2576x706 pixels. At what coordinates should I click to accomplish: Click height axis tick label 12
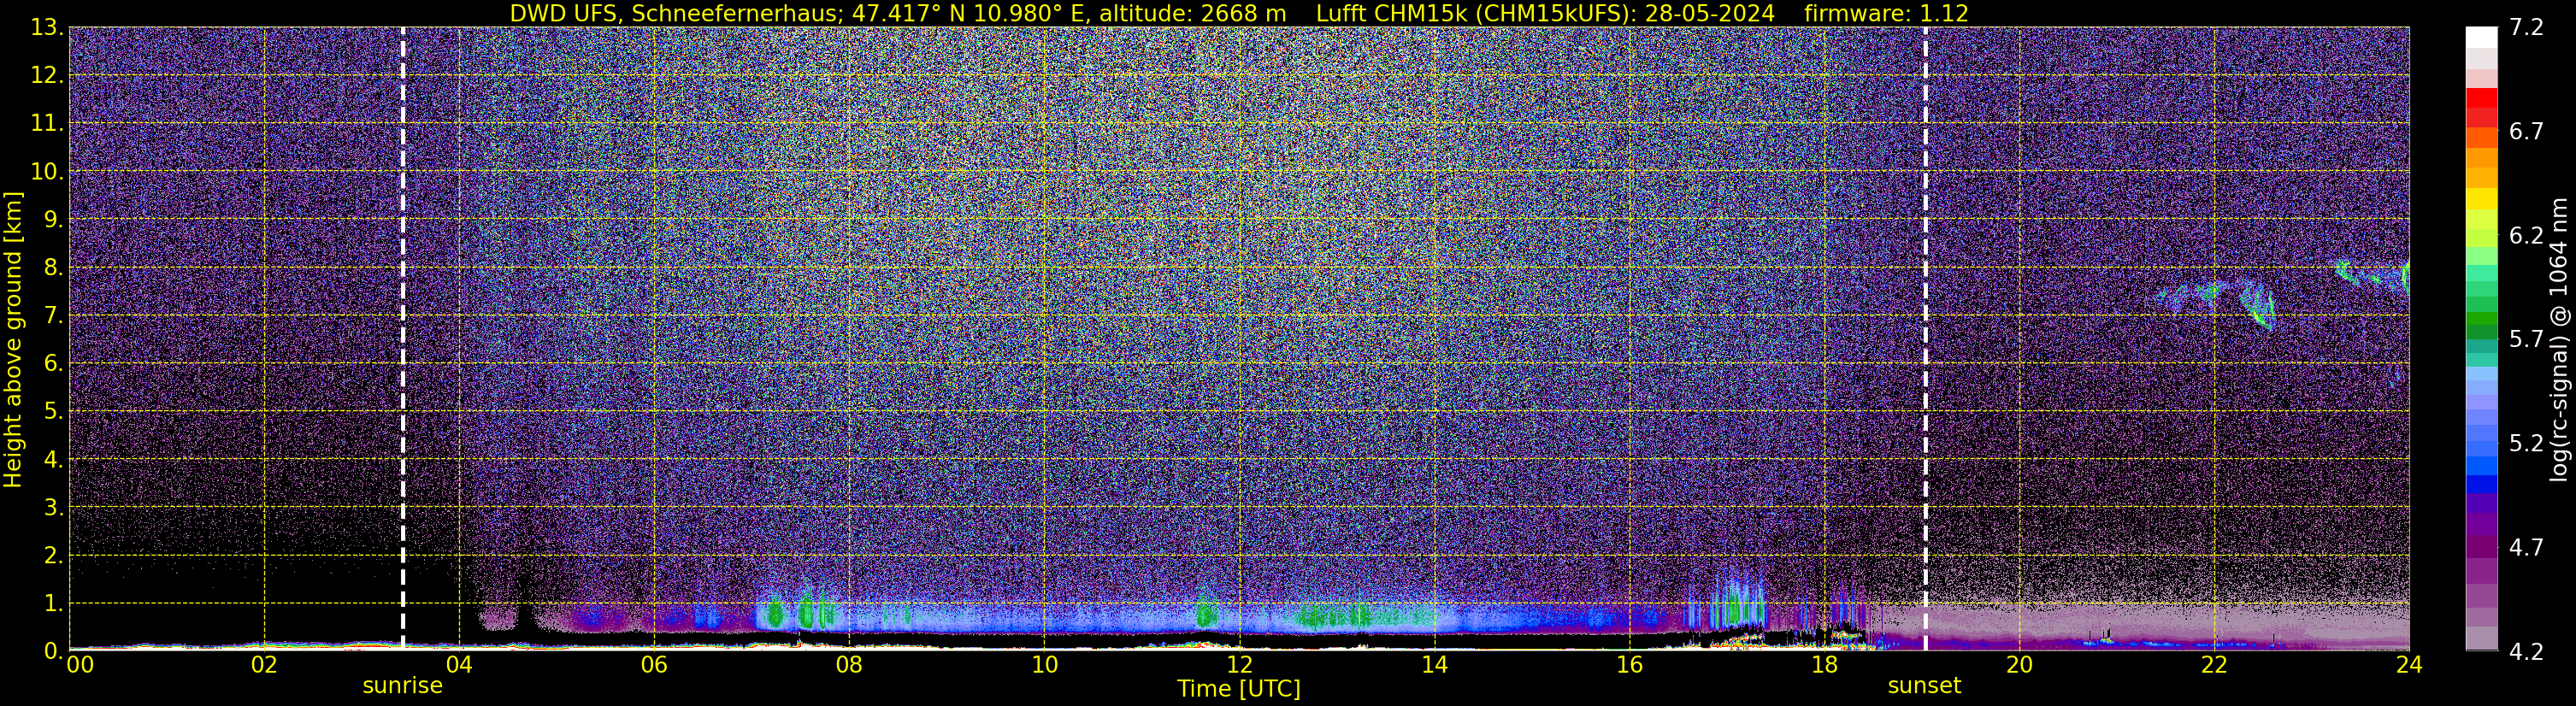click(x=45, y=75)
